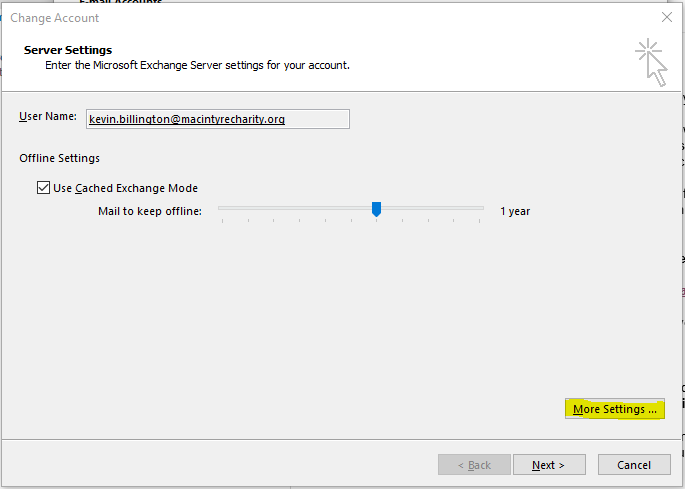This screenshot has height=489, width=685.
Task: Click the Change Account title bar
Action: click(x=300, y=17)
